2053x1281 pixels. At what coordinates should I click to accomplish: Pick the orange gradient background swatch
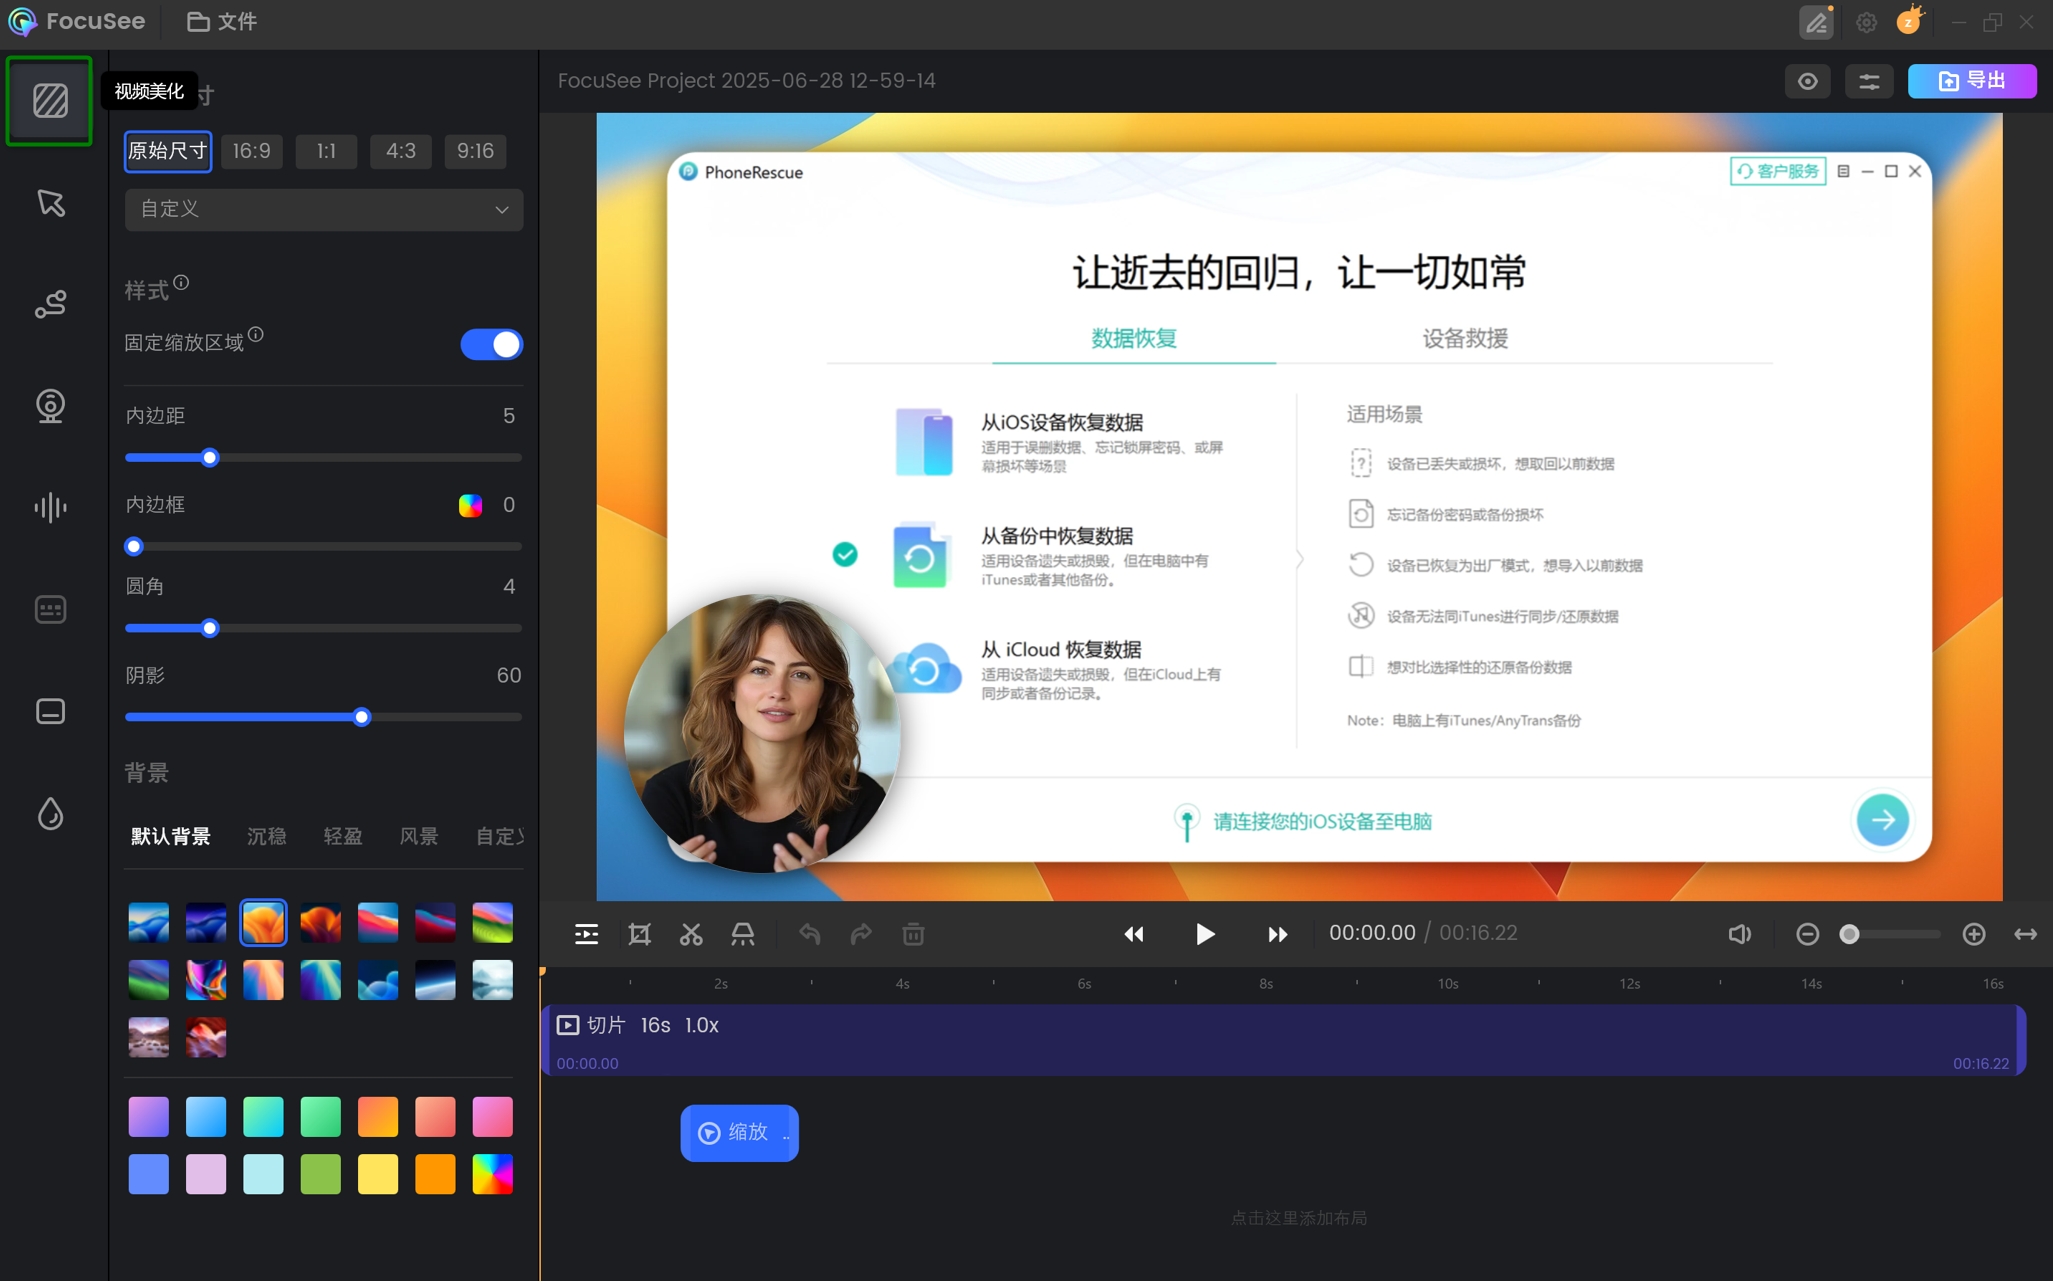pos(378,1116)
